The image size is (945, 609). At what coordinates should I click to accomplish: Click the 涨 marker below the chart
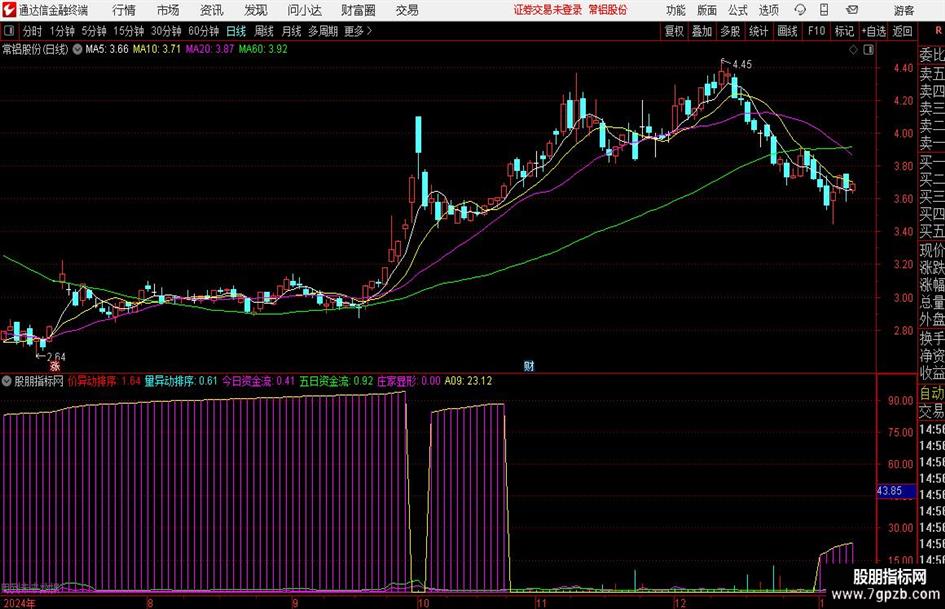(x=55, y=365)
